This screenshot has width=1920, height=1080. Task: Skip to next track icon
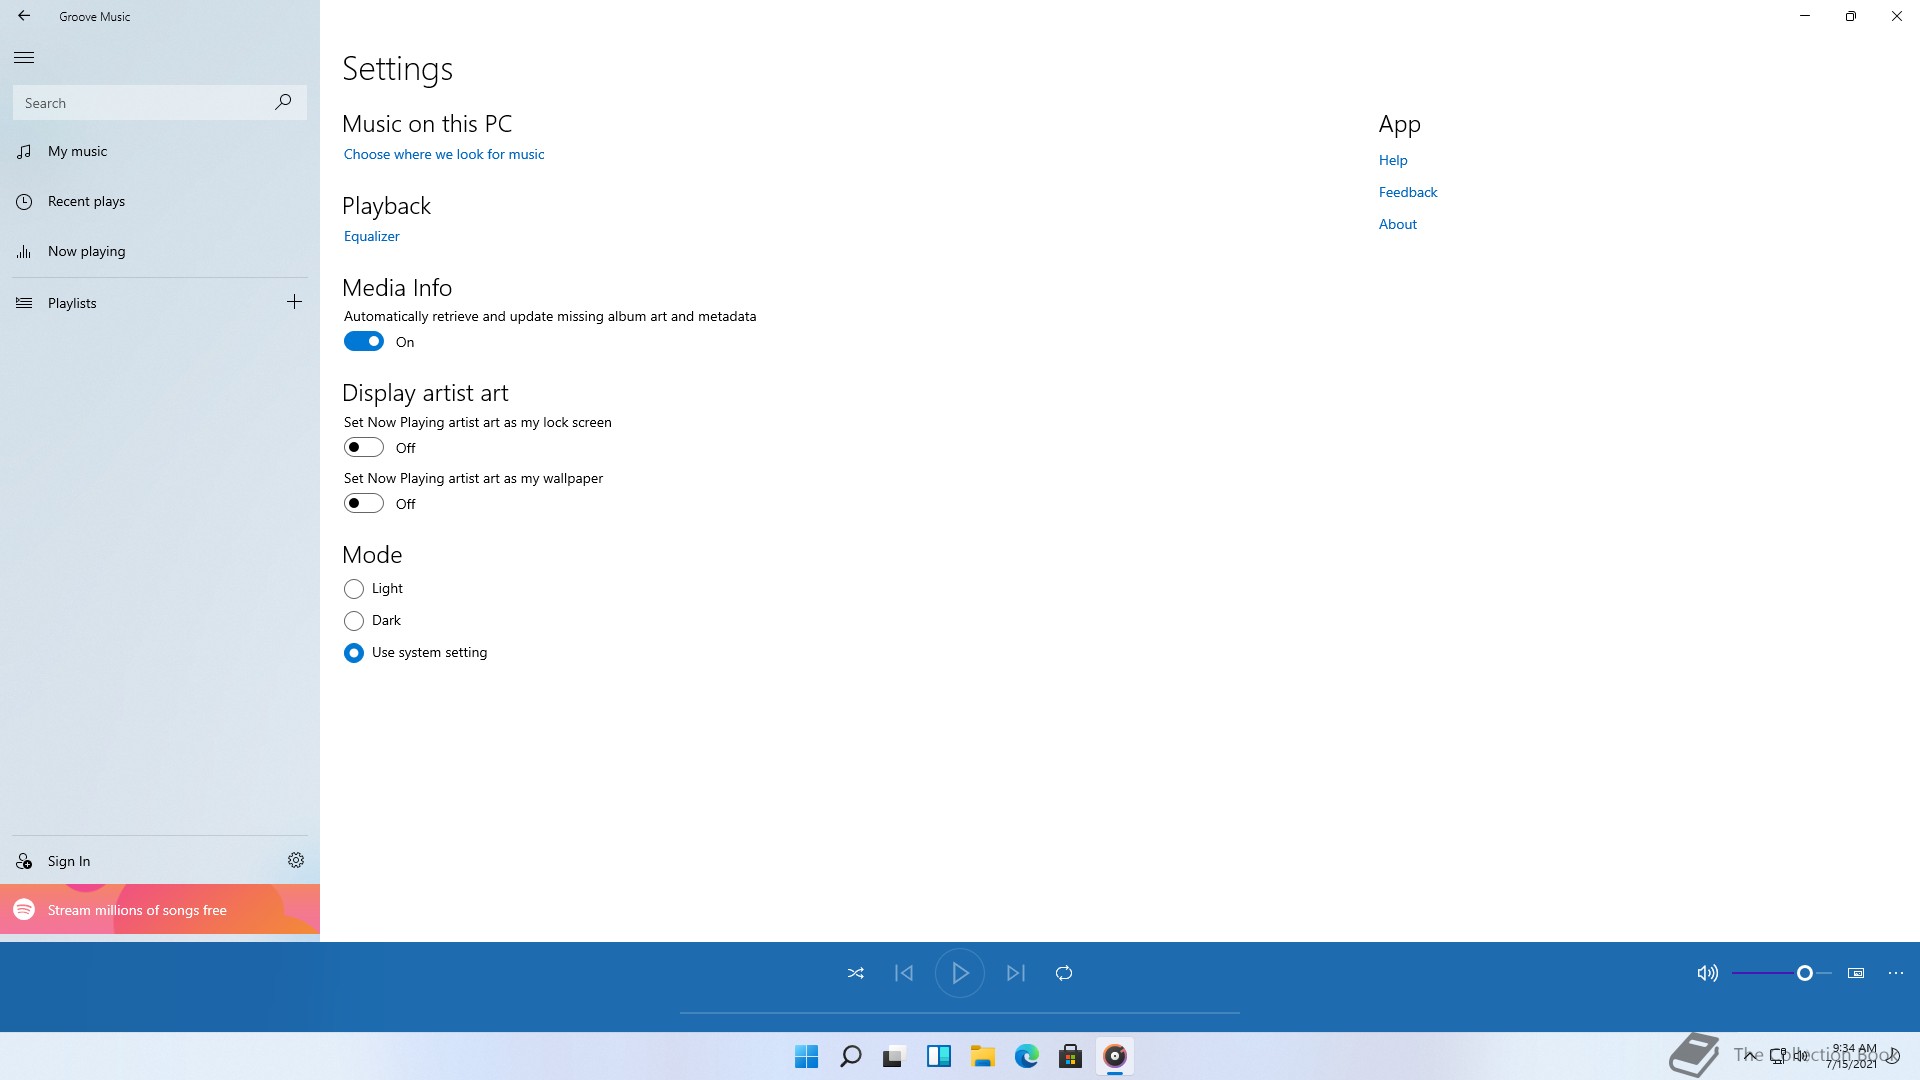[x=1016, y=973]
